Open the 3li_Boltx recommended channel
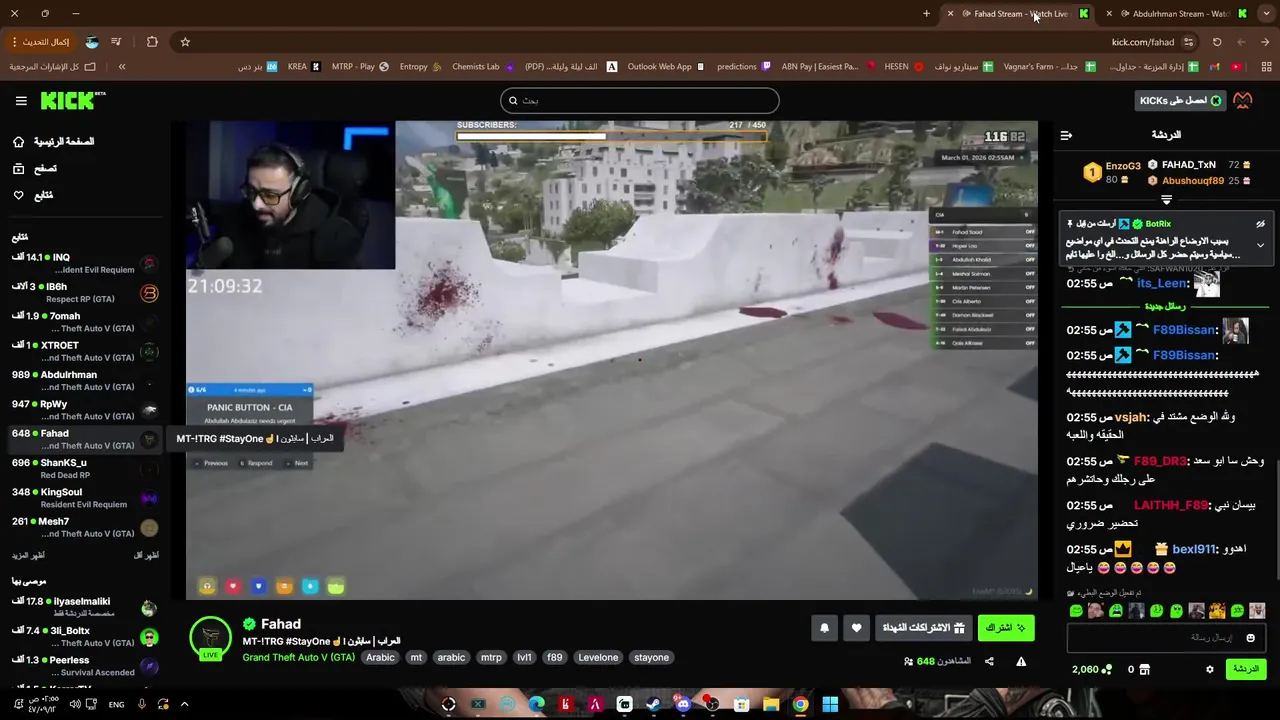 click(85, 637)
